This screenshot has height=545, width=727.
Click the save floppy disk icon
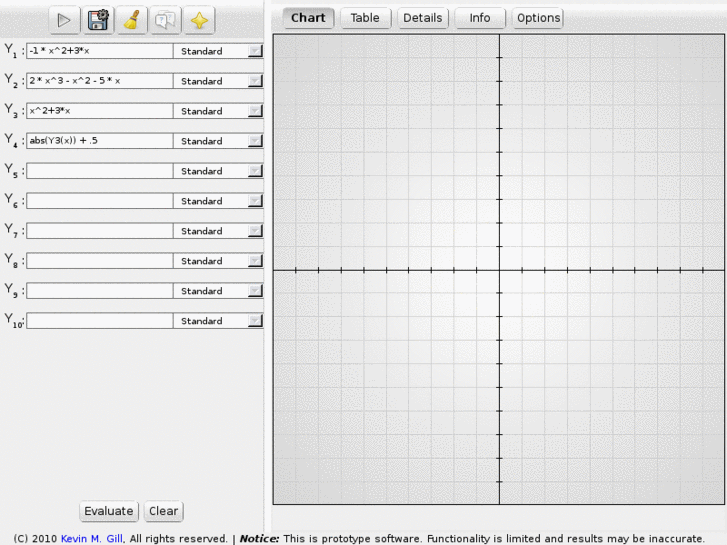[98, 20]
